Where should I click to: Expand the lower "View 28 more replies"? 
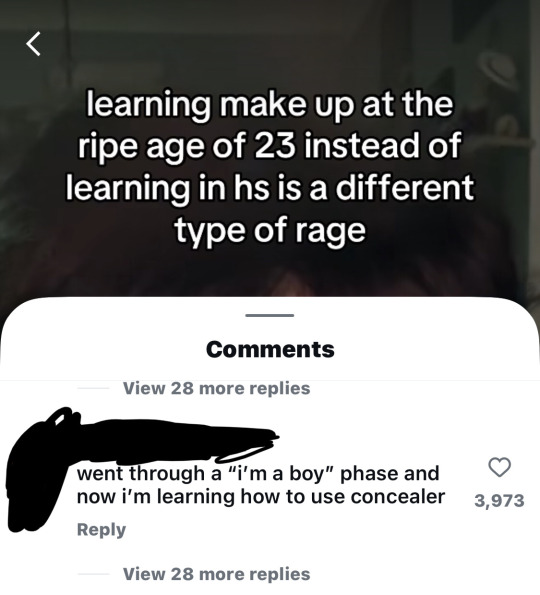(x=216, y=574)
